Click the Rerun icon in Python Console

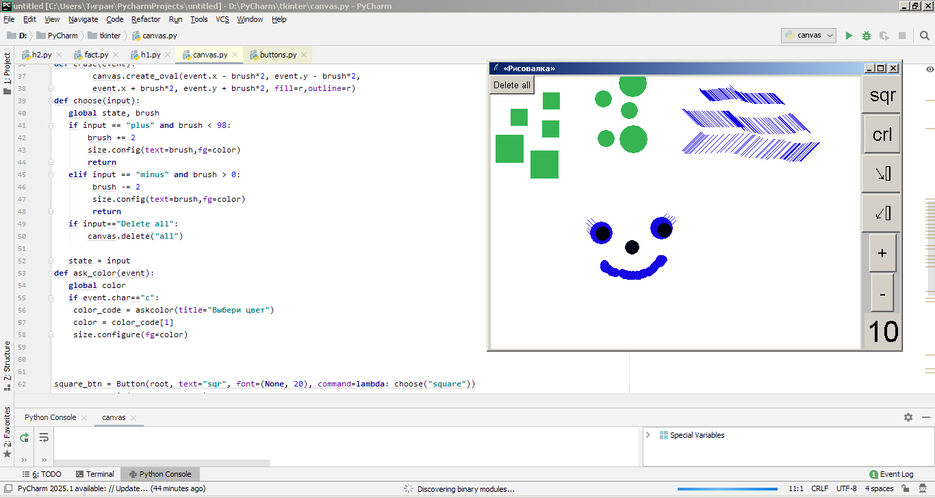[24, 438]
